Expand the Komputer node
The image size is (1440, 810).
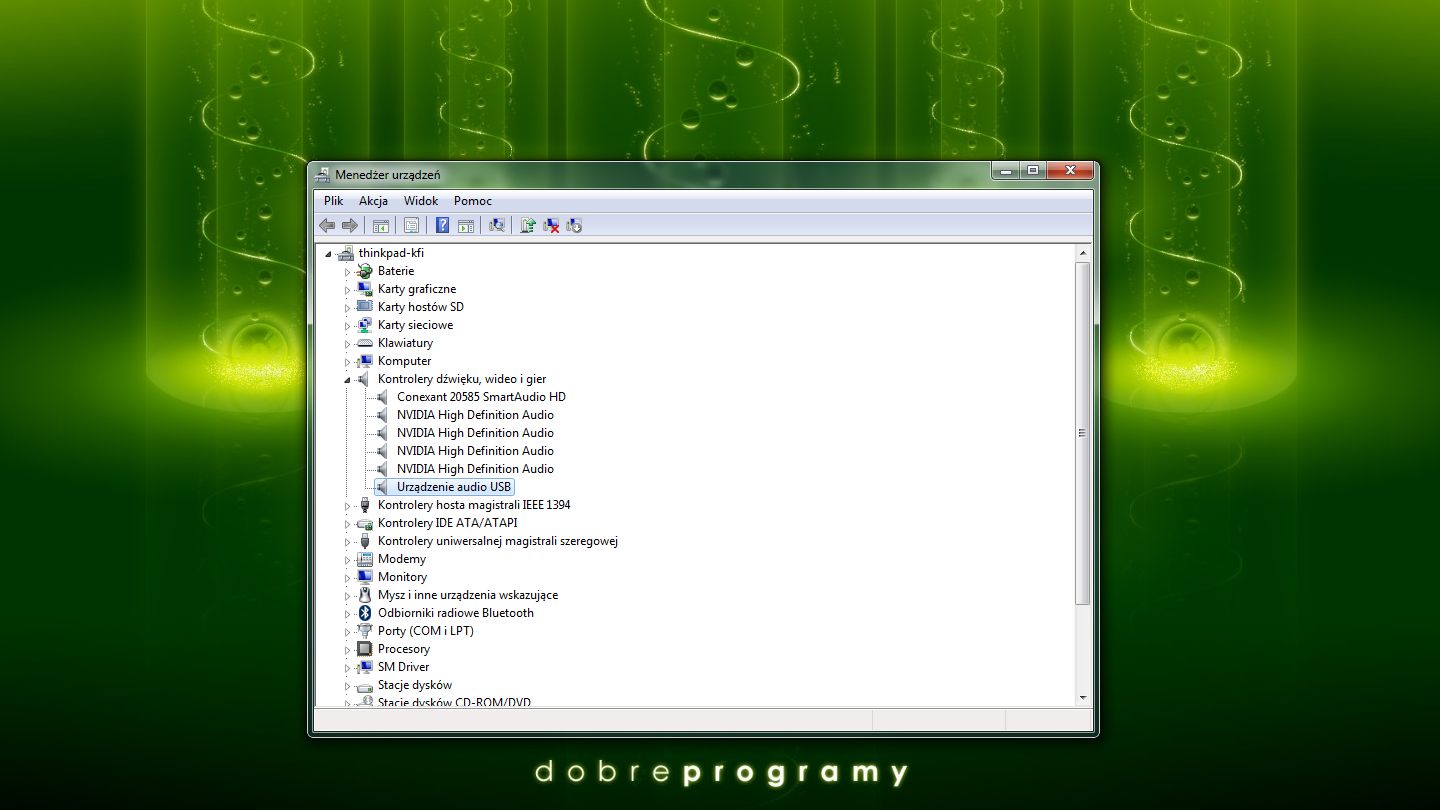click(x=347, y=362)
